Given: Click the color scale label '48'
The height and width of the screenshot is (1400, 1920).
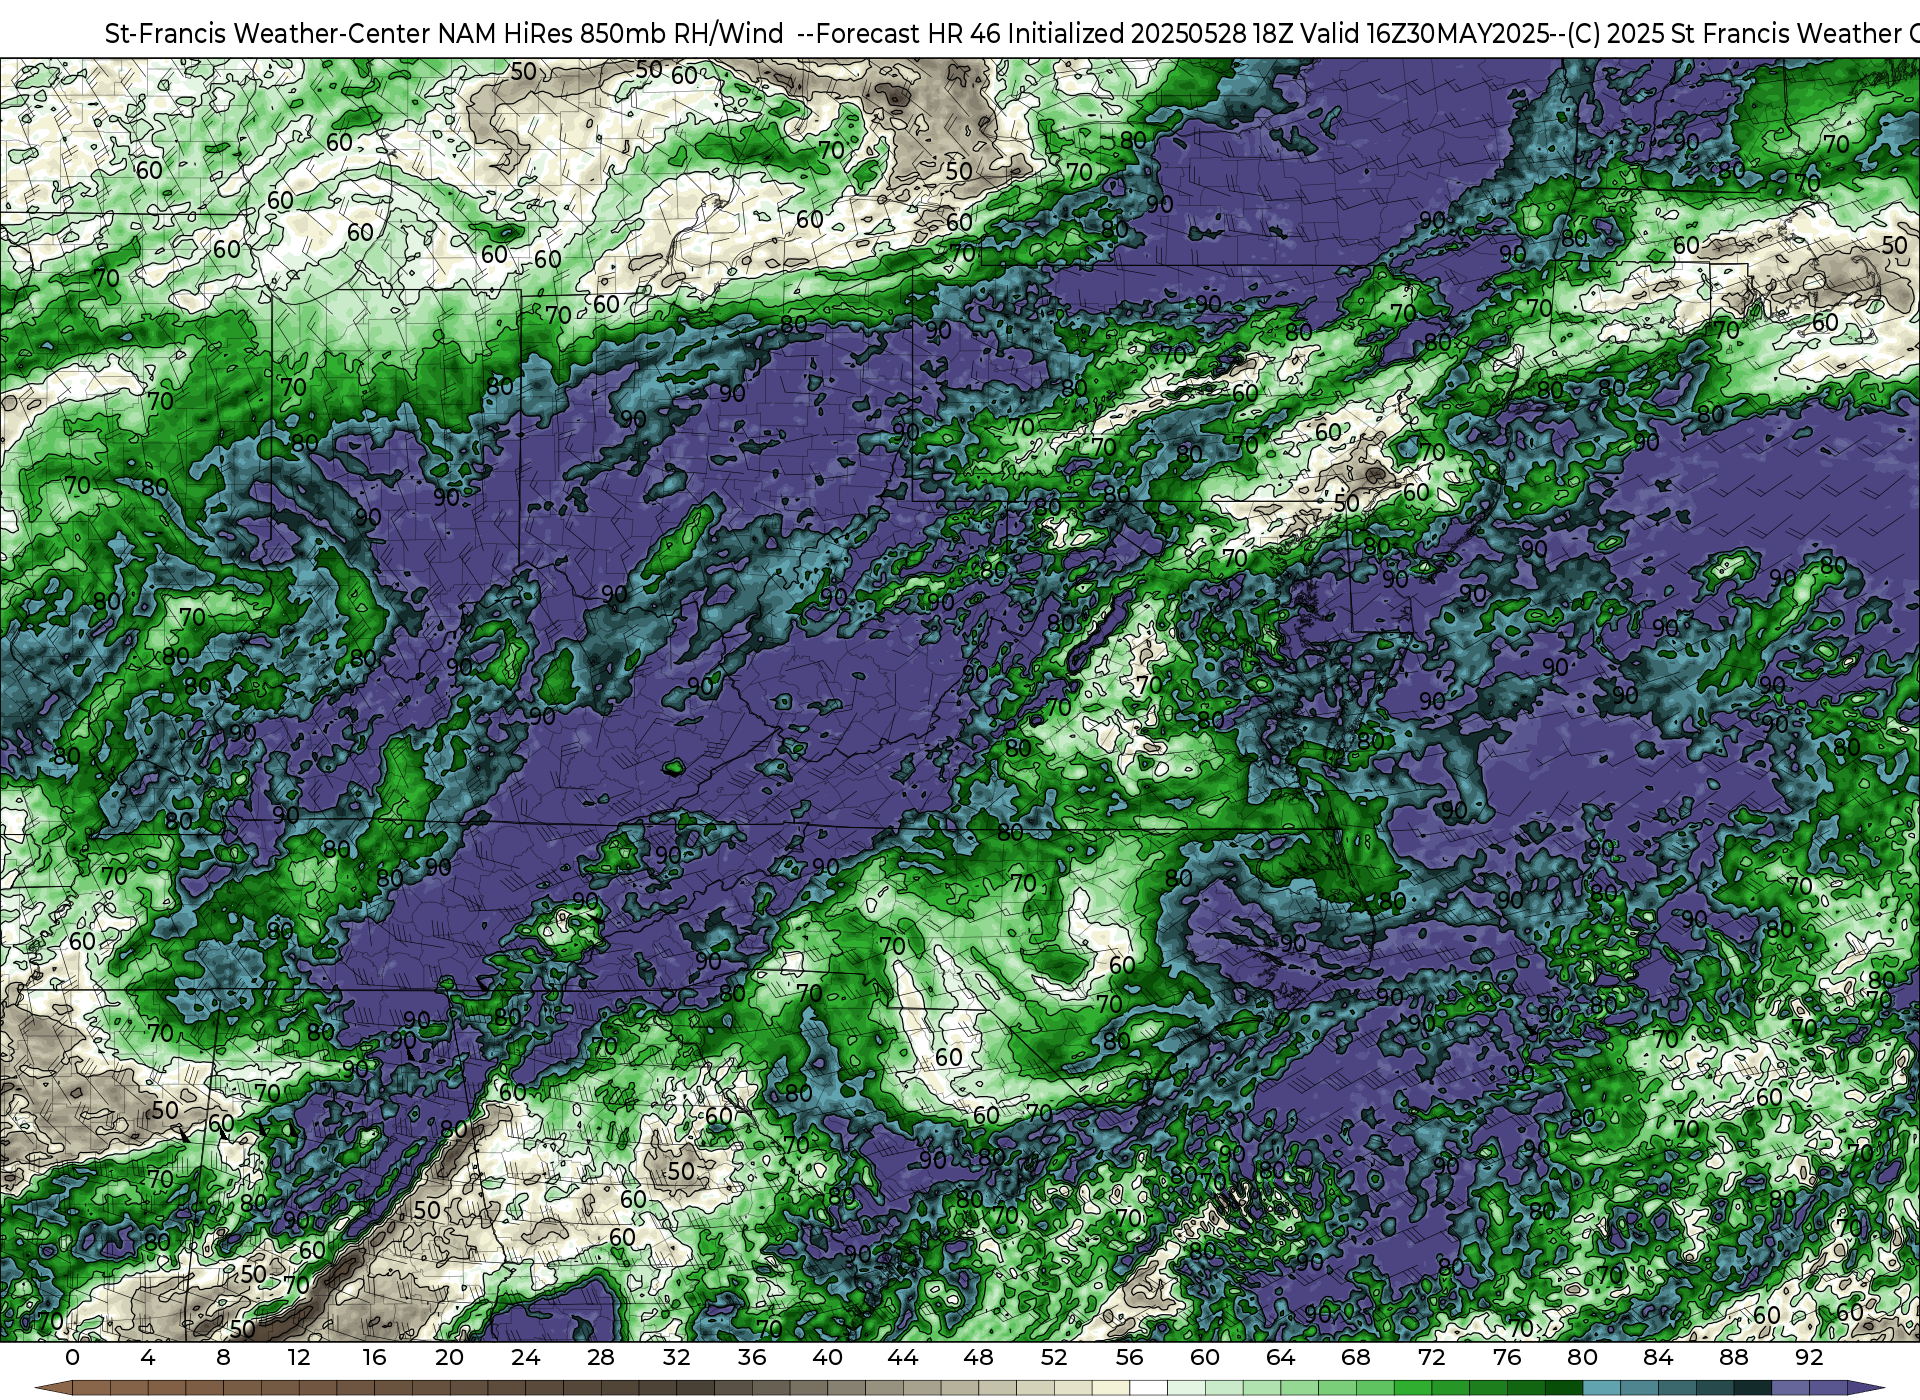Looking at the screenshot, I should pyautogui.click(x=978, y=1357).
